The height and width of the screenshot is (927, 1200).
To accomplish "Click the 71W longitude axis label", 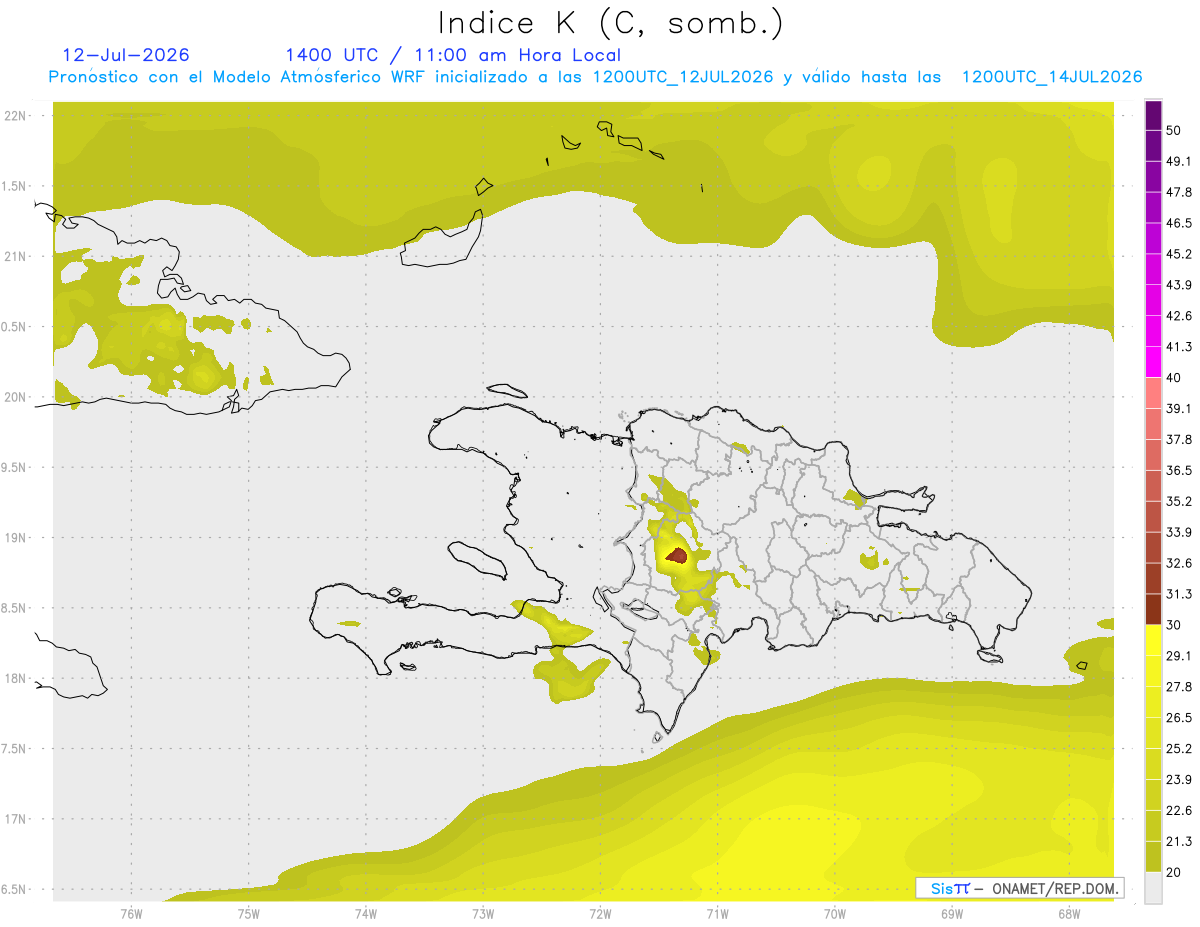I will click(x=717, y=913).
